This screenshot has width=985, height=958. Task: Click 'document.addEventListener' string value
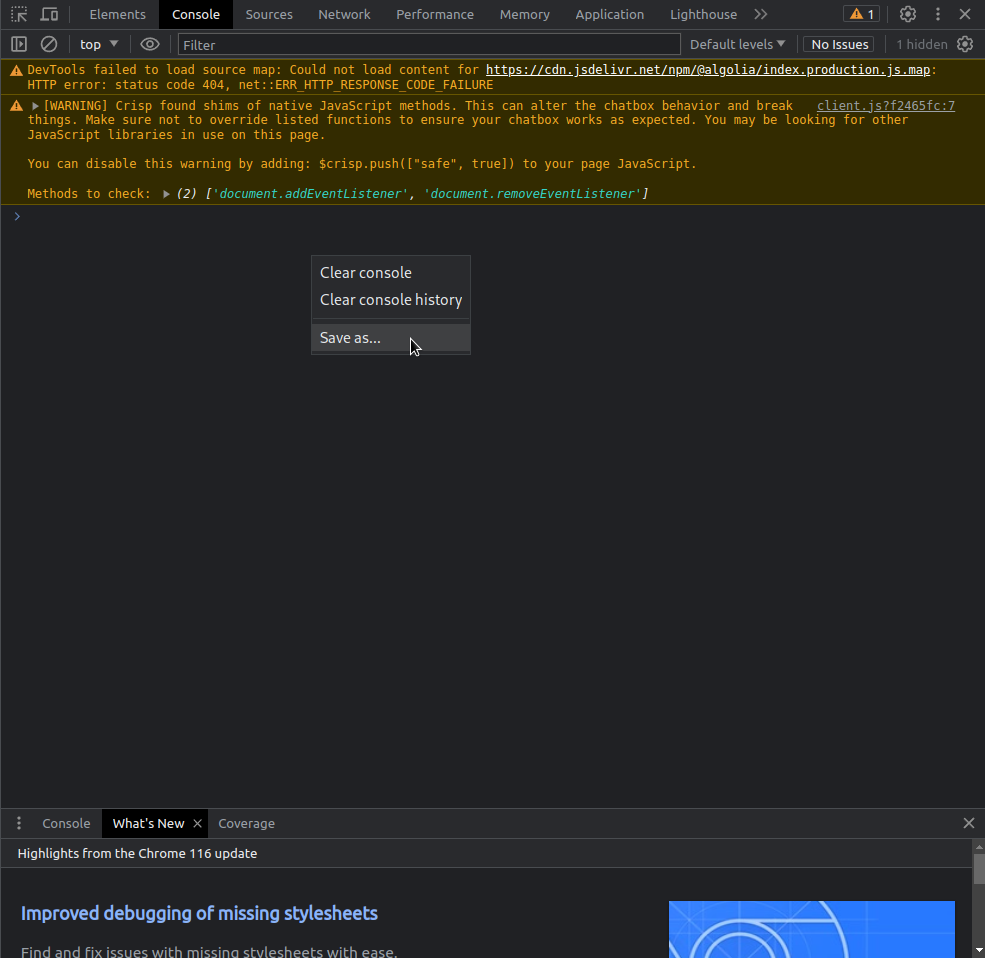pyautogui.click(x=310, y=194)
